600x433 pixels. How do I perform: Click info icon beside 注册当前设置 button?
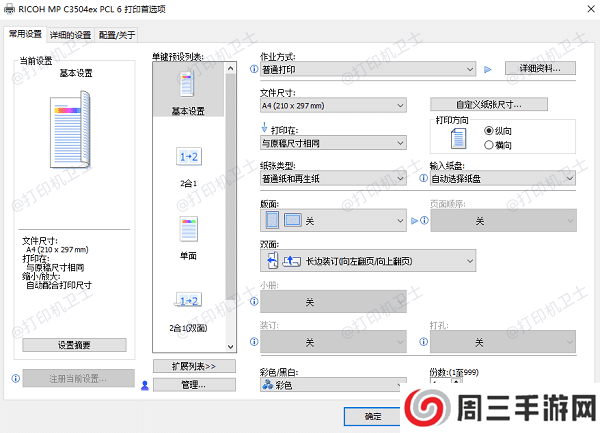click(16, 379)
